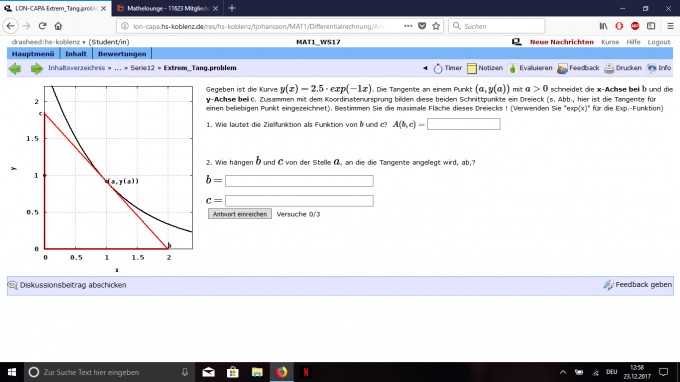Open a new browser tab
This screenshot has width=680, height=382.
coord(232,8)
